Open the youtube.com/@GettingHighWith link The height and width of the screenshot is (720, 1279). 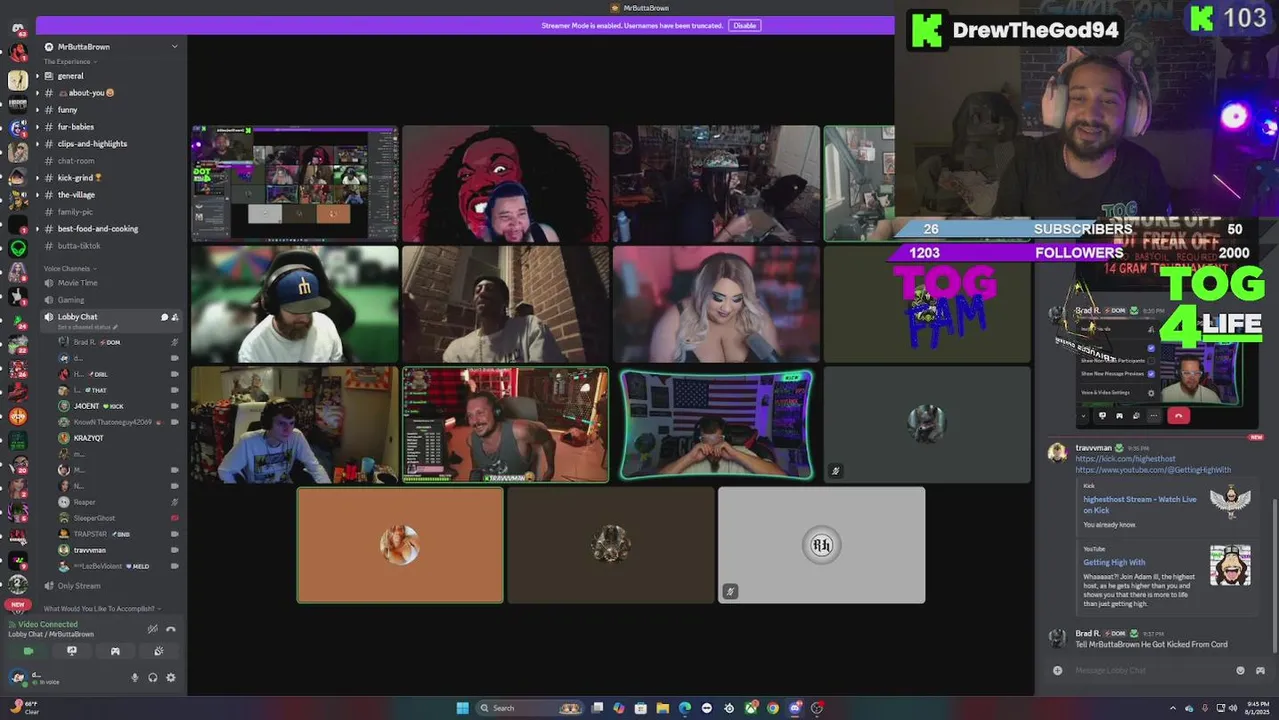pyautogui.click(x=1153, y=470)
